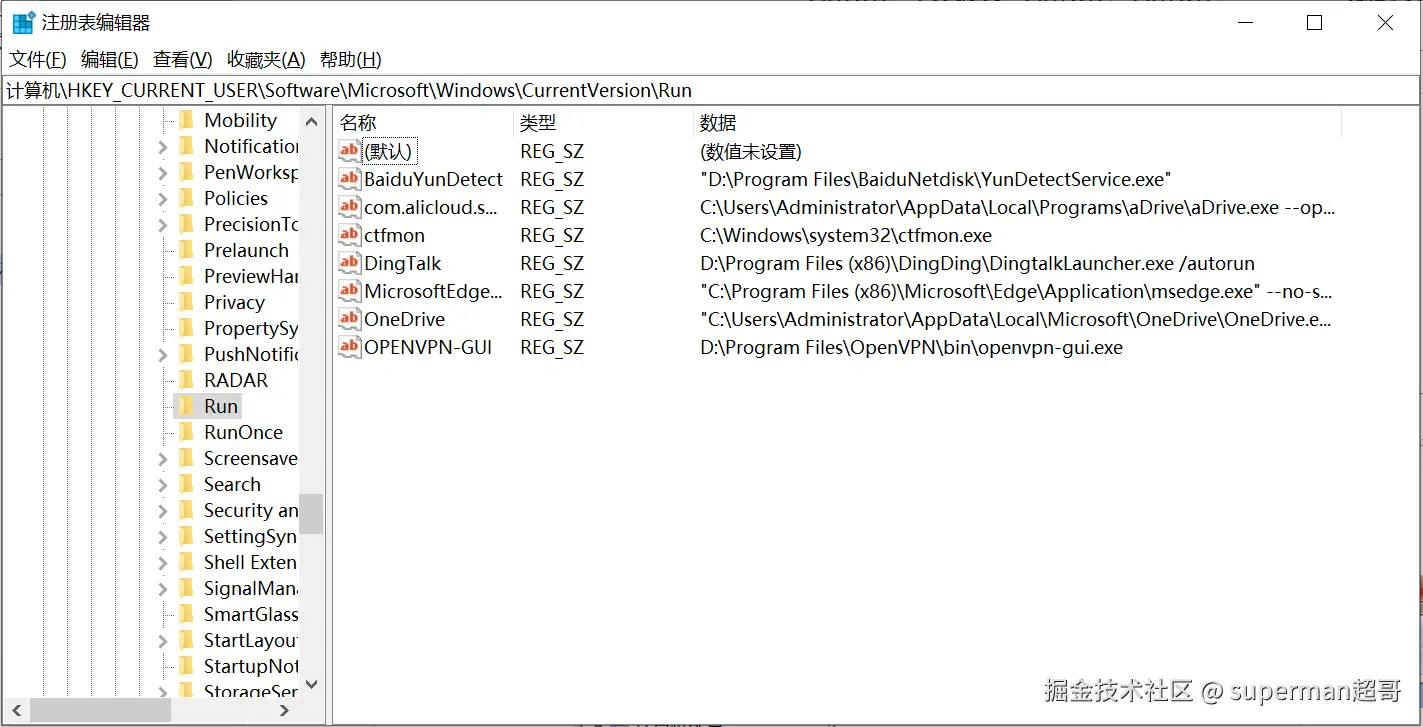Select the string icon of com.alicloud value
The image size is (1423, 727).
(x=349, y=207)
